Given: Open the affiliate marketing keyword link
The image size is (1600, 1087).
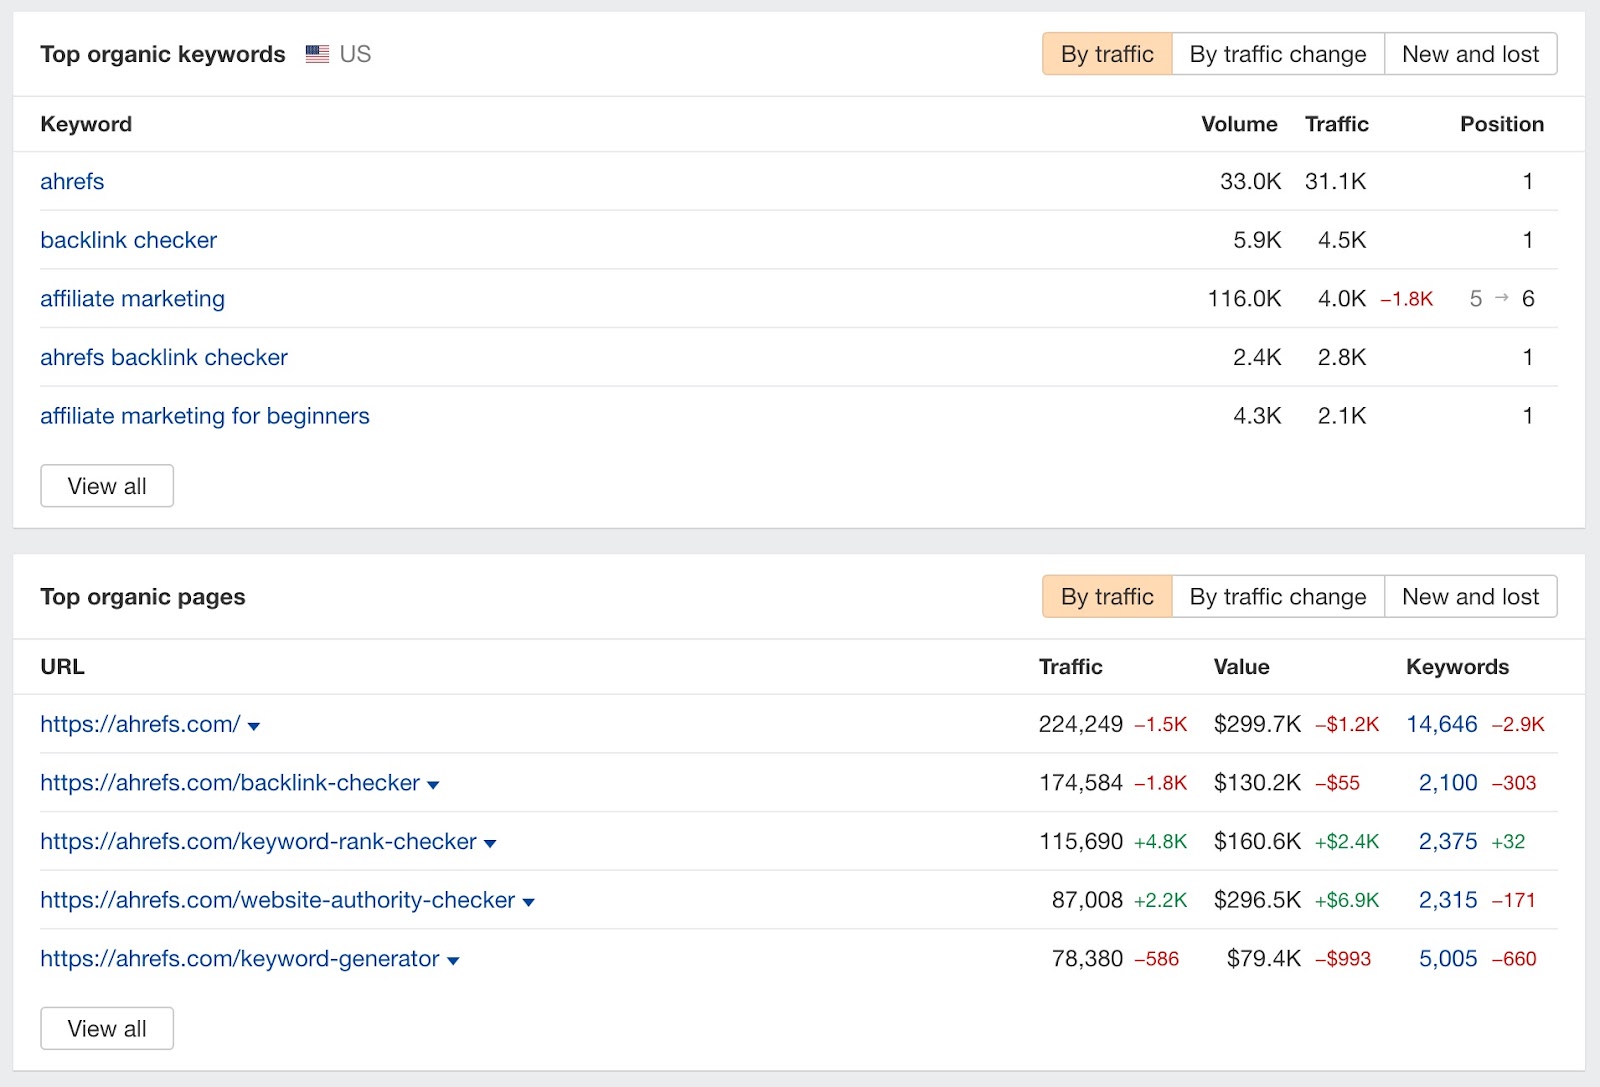Looking at the screenshot, I should (x=131, y=298).
